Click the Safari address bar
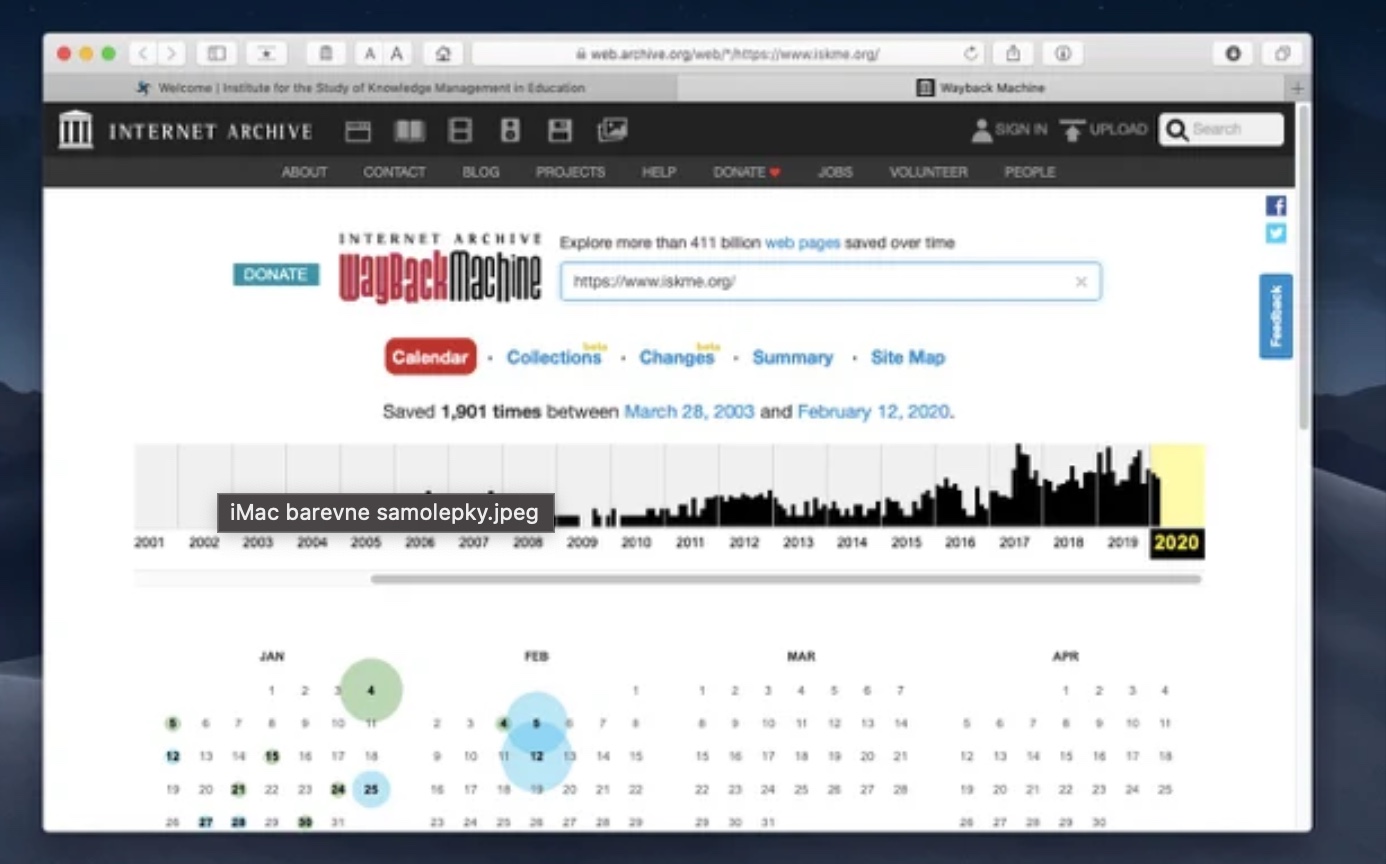 pos(726,54)
